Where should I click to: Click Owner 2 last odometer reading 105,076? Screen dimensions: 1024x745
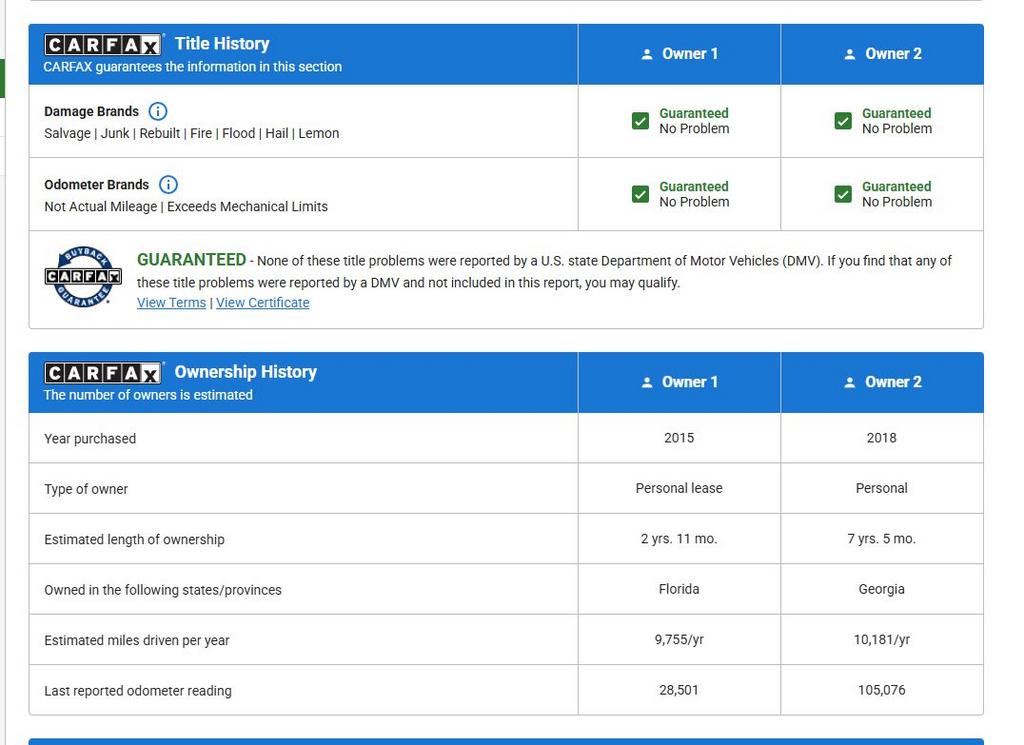881,690
